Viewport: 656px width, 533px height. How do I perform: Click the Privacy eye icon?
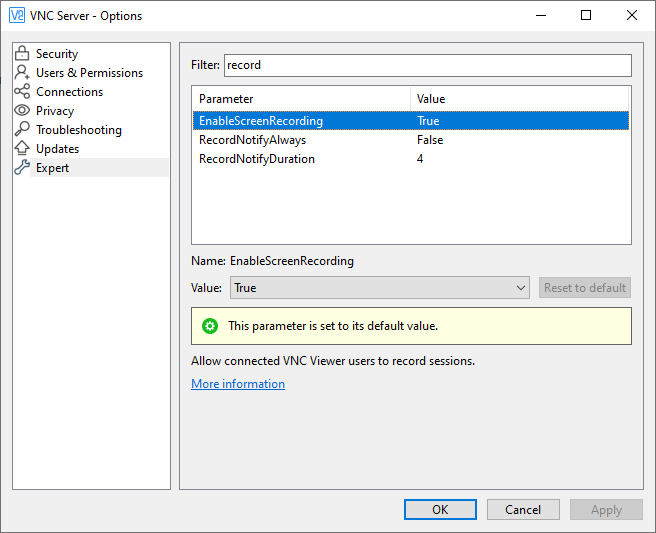tap(22, 110)
